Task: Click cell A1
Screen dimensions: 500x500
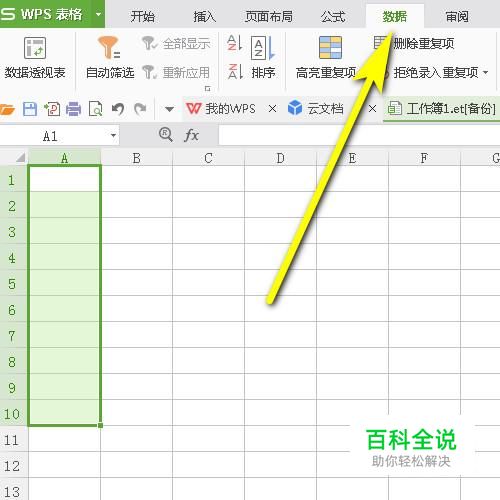Action: (x=65, y=179)
